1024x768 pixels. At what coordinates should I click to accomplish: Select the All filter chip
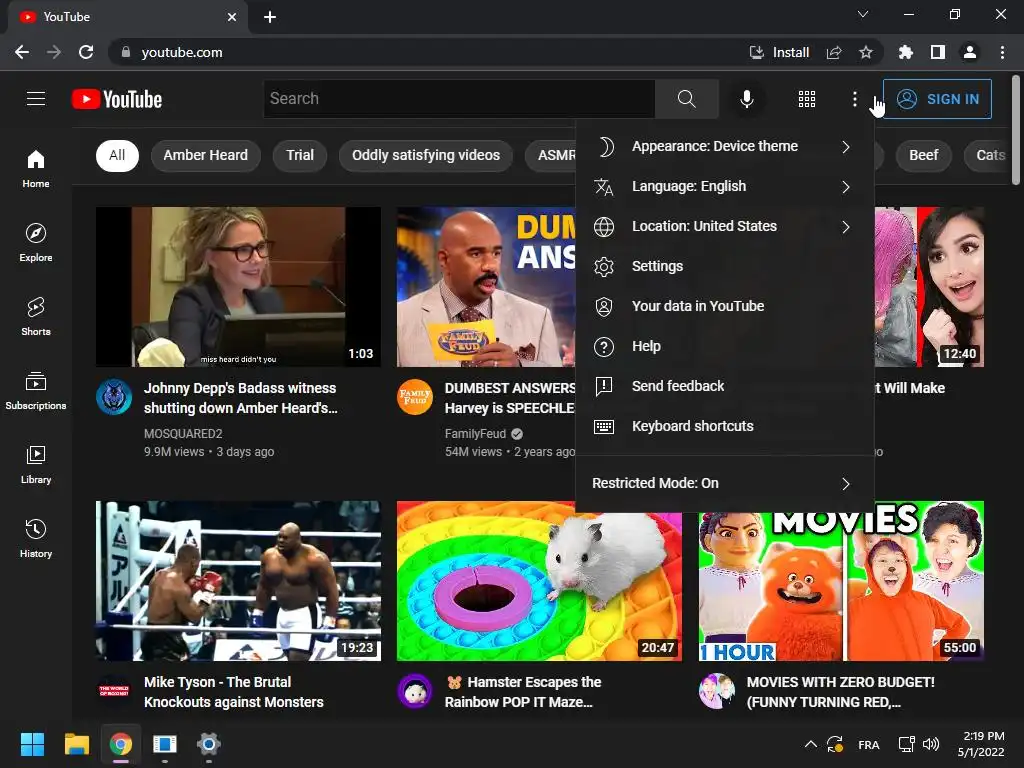(x=118, y=155)
